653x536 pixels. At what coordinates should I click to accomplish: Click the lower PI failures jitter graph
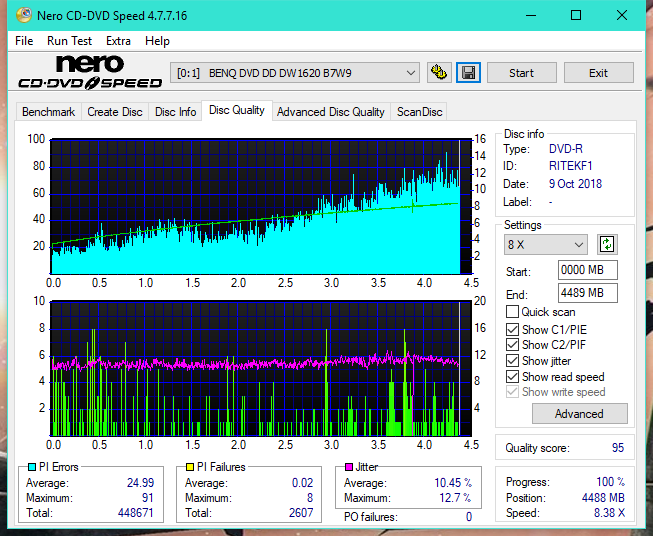(261, 368)
